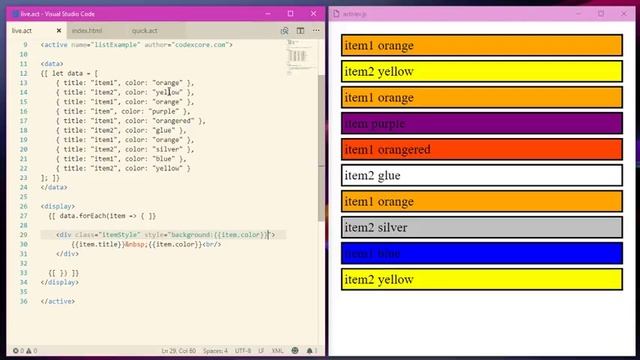This screenshot has height=360, width=640.
Task: Click the Ln 29, Col 80 status entry
Action: (178, 351)
